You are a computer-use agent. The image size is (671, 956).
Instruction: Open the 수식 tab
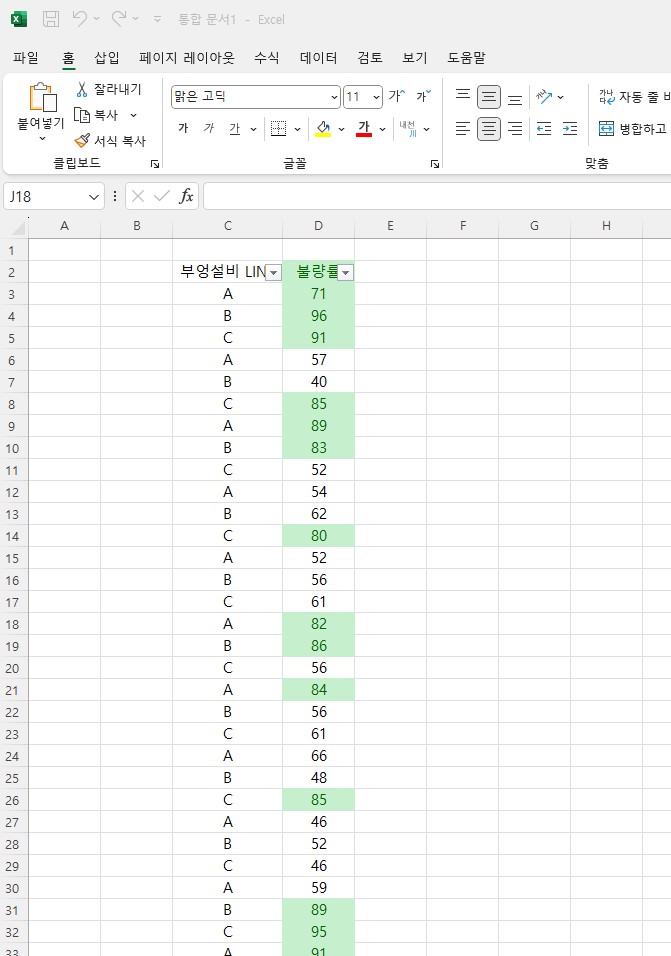pyautogui.click(x=266, y=58)
